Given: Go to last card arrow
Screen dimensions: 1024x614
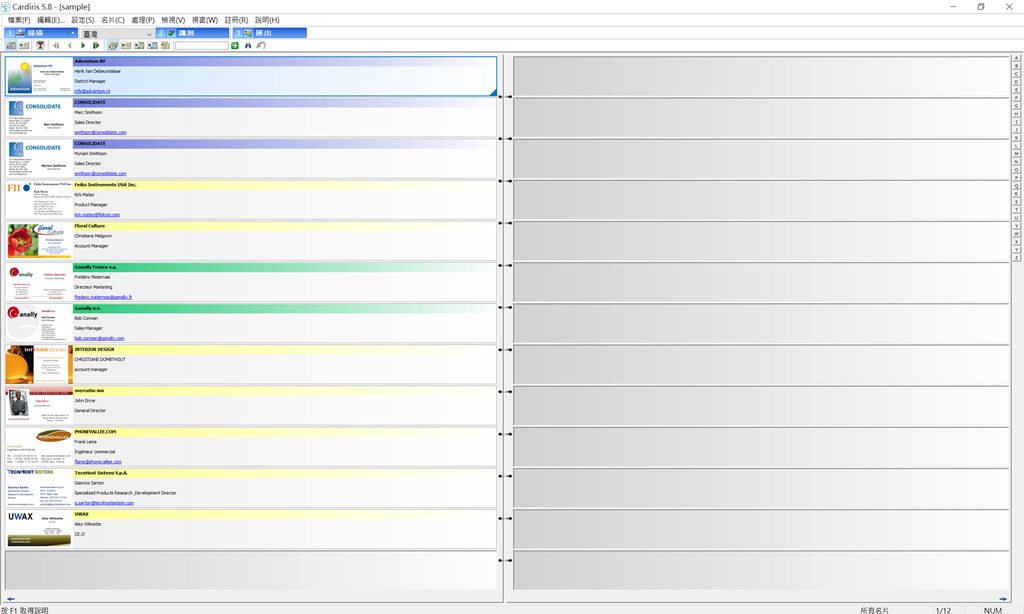Looking at the screenshot, I should point(96,46).
